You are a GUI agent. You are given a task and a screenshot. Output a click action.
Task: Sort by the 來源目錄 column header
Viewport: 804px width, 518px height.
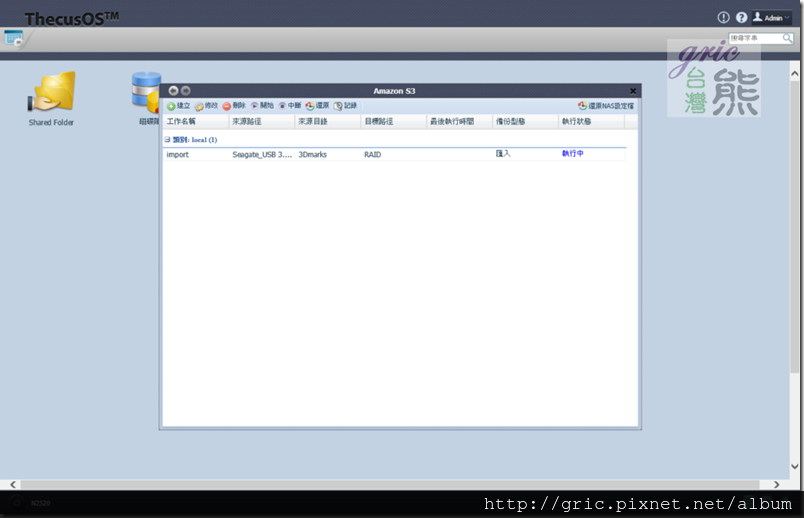328,122
